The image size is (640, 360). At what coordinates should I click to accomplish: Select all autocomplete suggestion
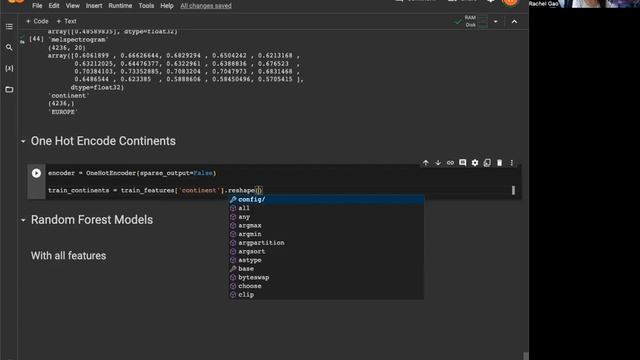click(x=326, y=208)
